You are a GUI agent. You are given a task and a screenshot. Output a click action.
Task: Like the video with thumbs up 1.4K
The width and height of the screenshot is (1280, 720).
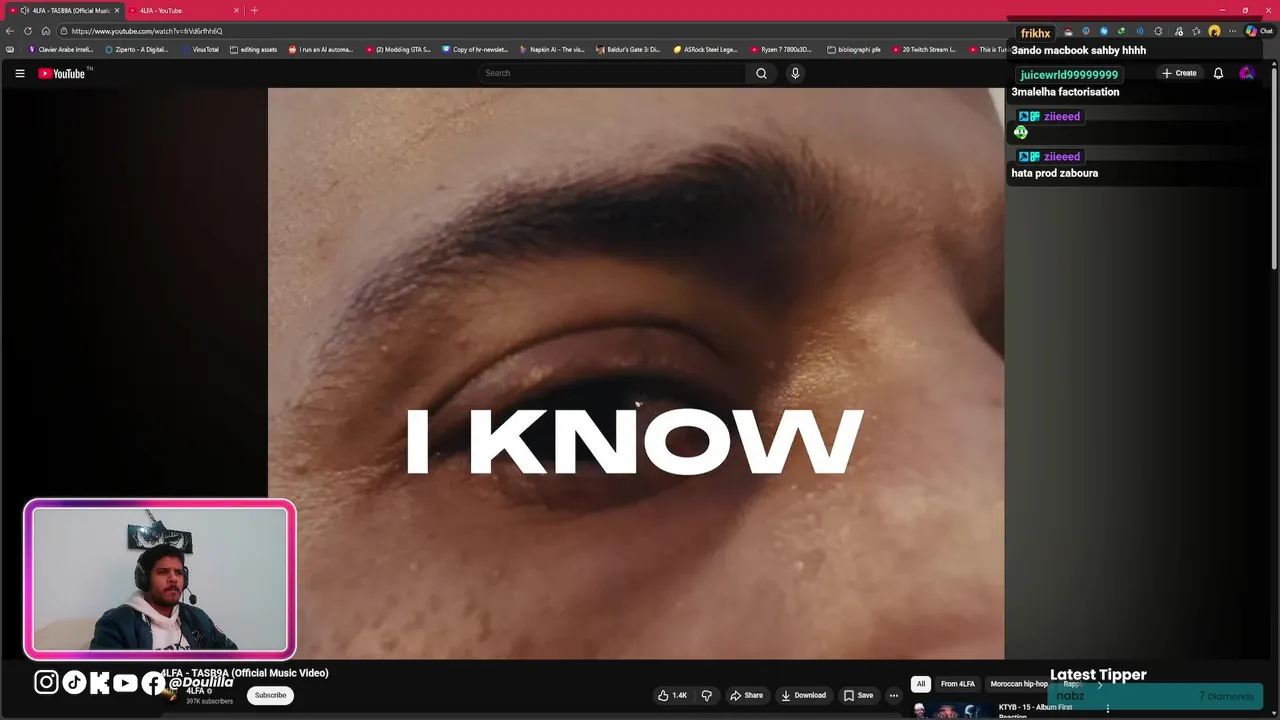pos(672,695)
